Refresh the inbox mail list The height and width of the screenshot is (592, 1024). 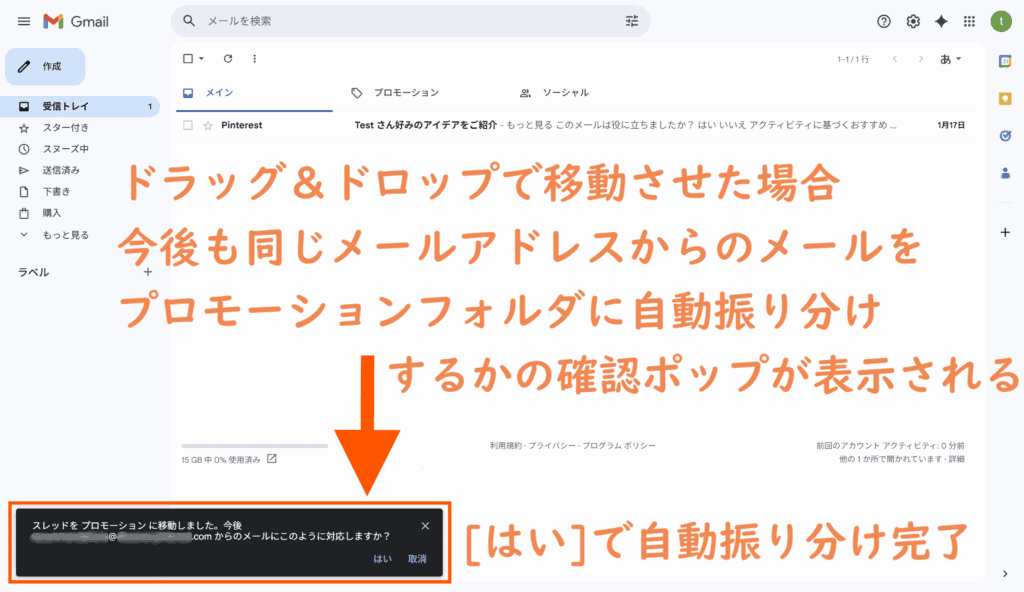(x=228, y=59)
